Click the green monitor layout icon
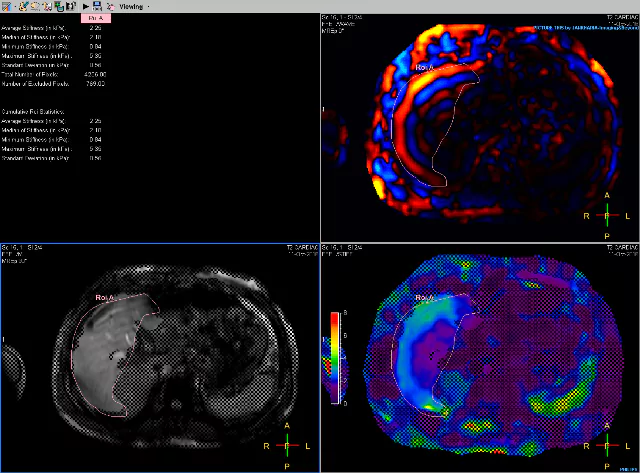 58,6
